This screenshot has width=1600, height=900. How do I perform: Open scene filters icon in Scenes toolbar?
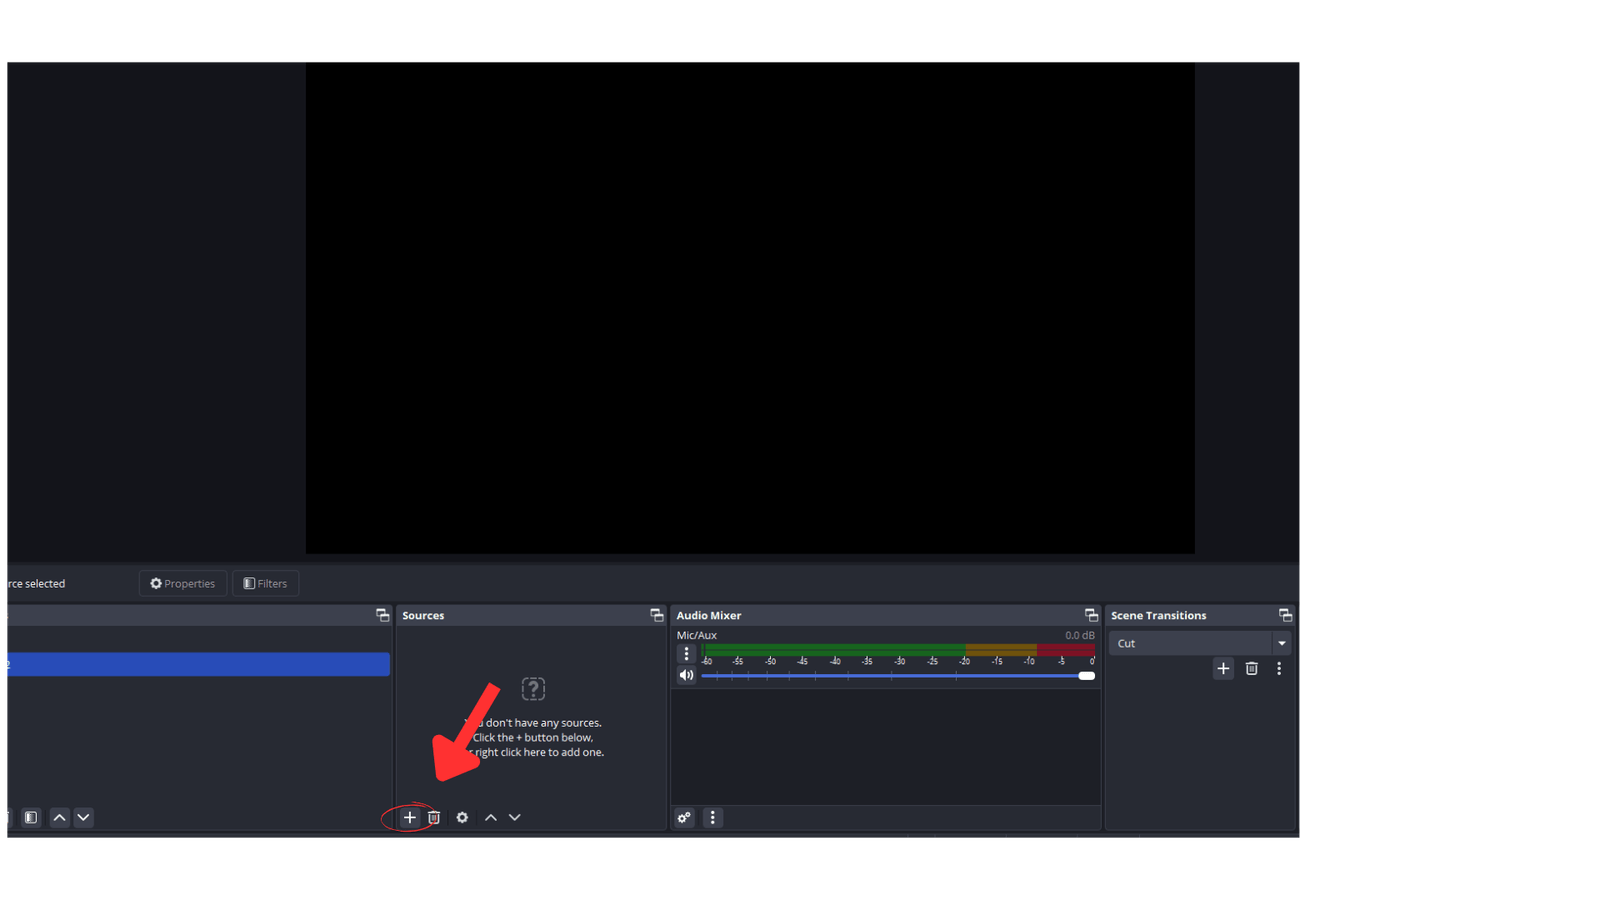[x=31, y=817]
